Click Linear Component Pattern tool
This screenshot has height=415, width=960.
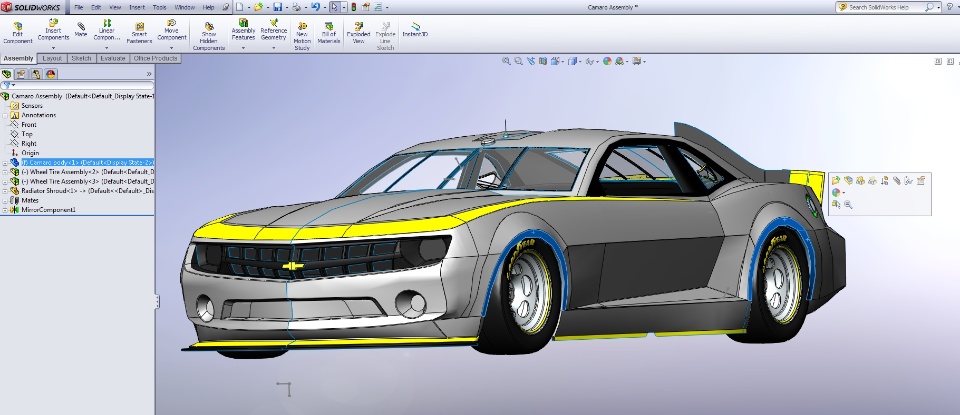(107, 30)
